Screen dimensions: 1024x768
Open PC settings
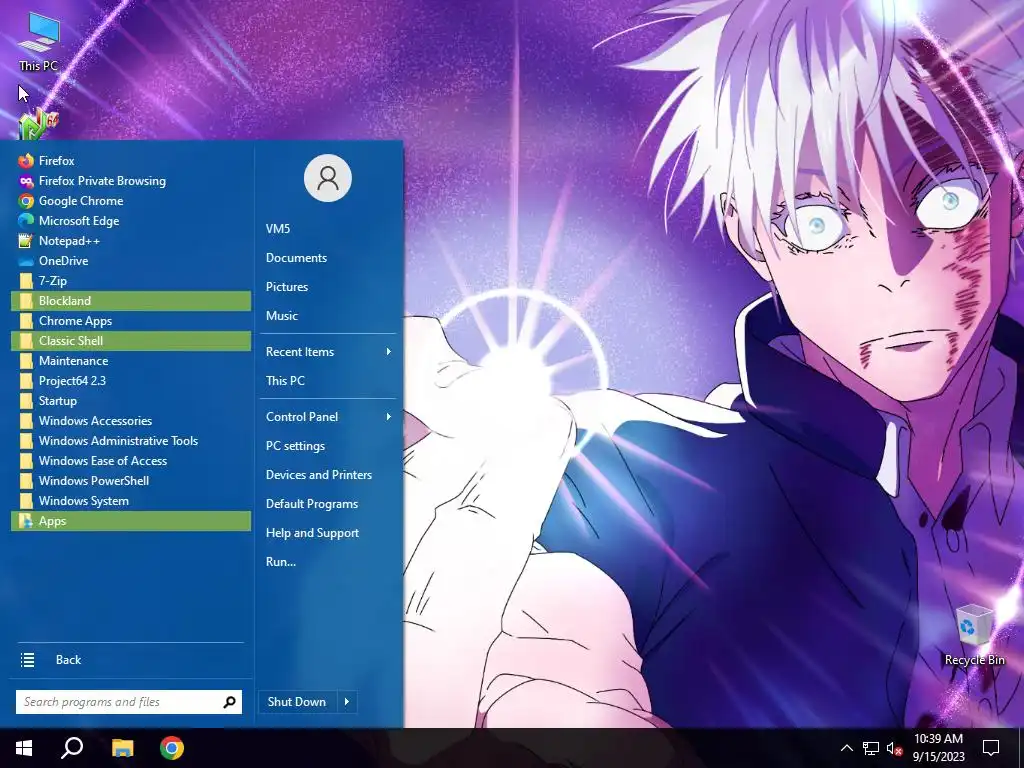(328, 446)
